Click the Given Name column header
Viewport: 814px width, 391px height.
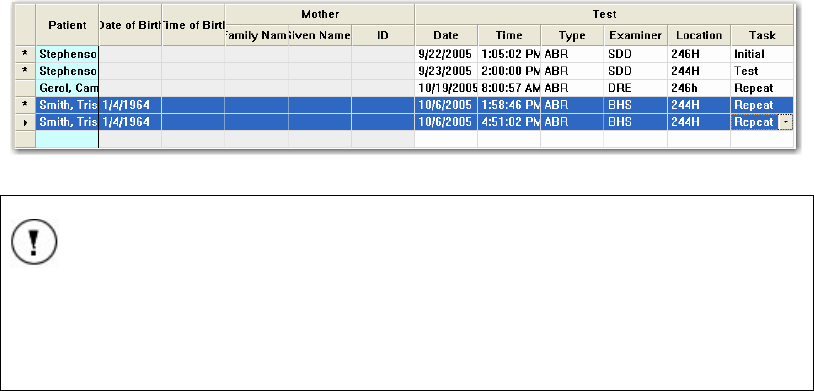[x=320, y=35]
